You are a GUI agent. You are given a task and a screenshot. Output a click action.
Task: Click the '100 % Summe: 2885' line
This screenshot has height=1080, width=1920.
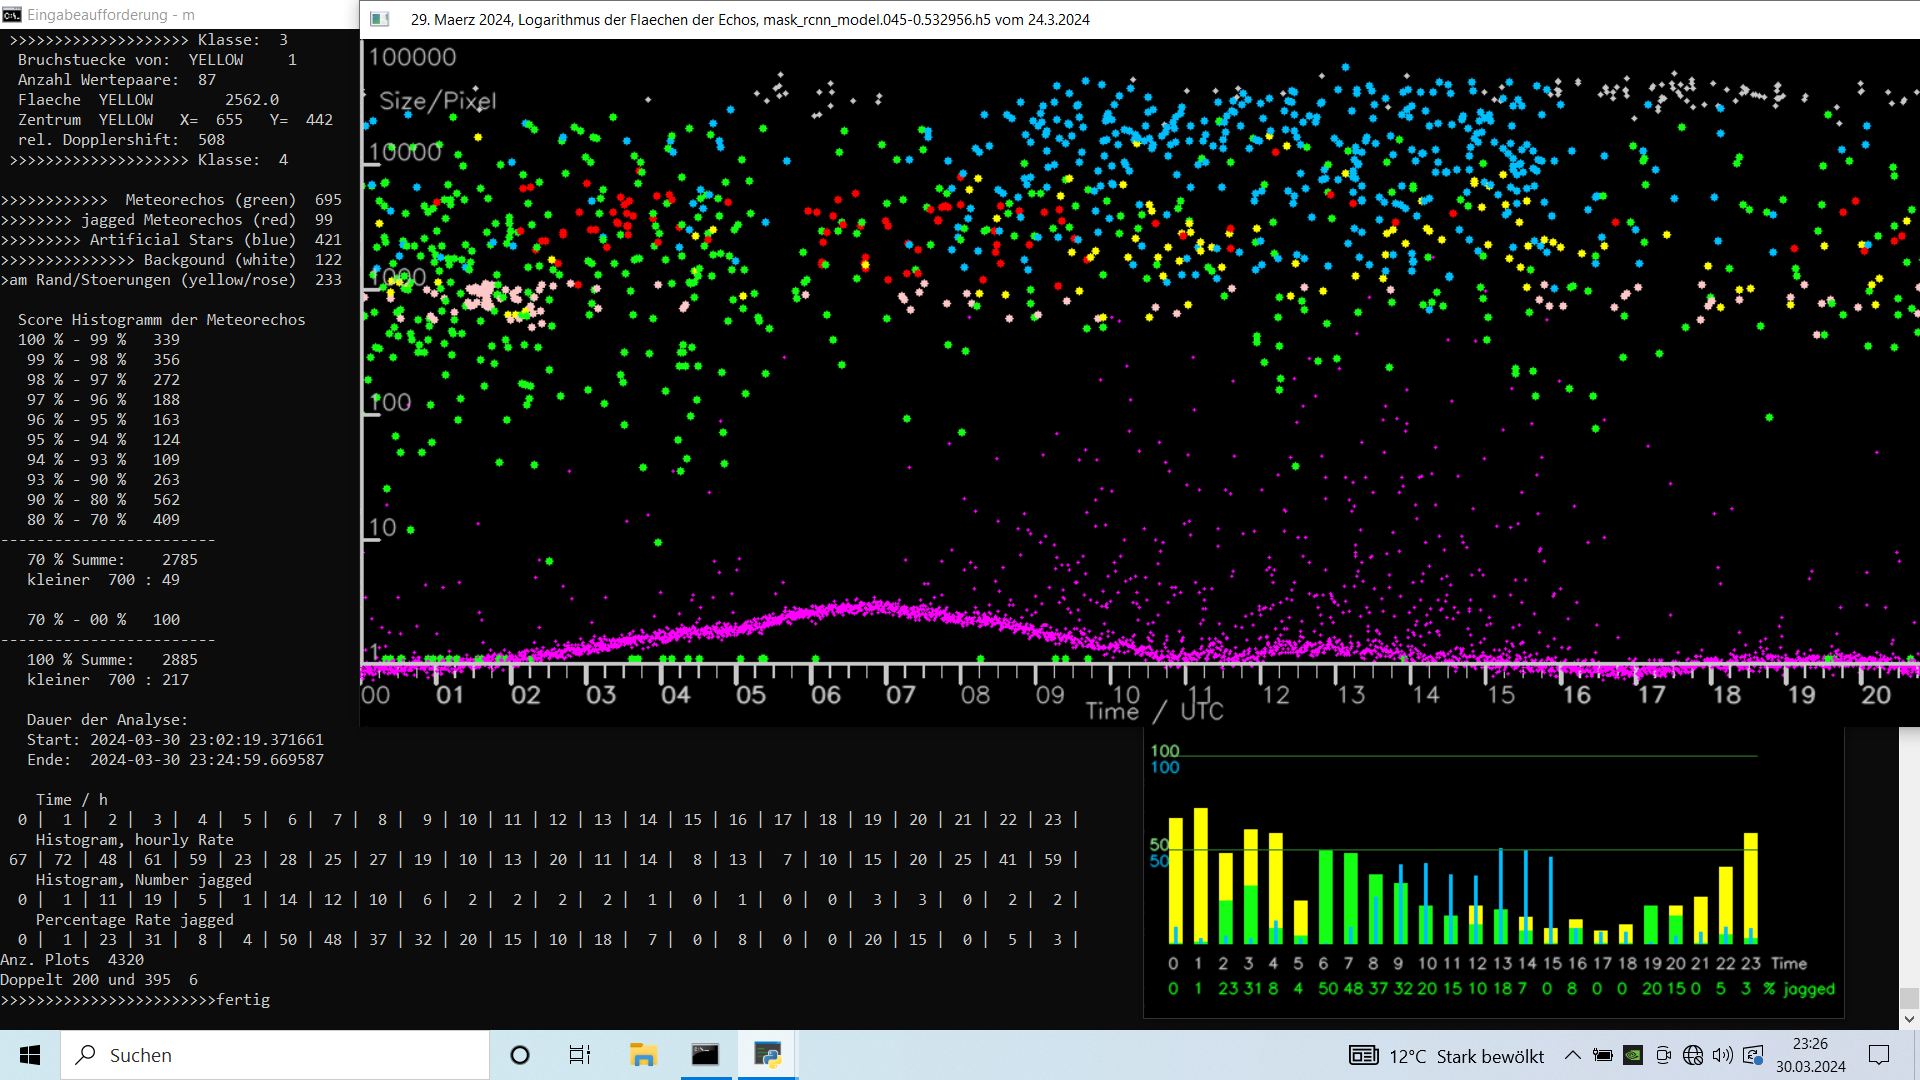tap(112, 660)
